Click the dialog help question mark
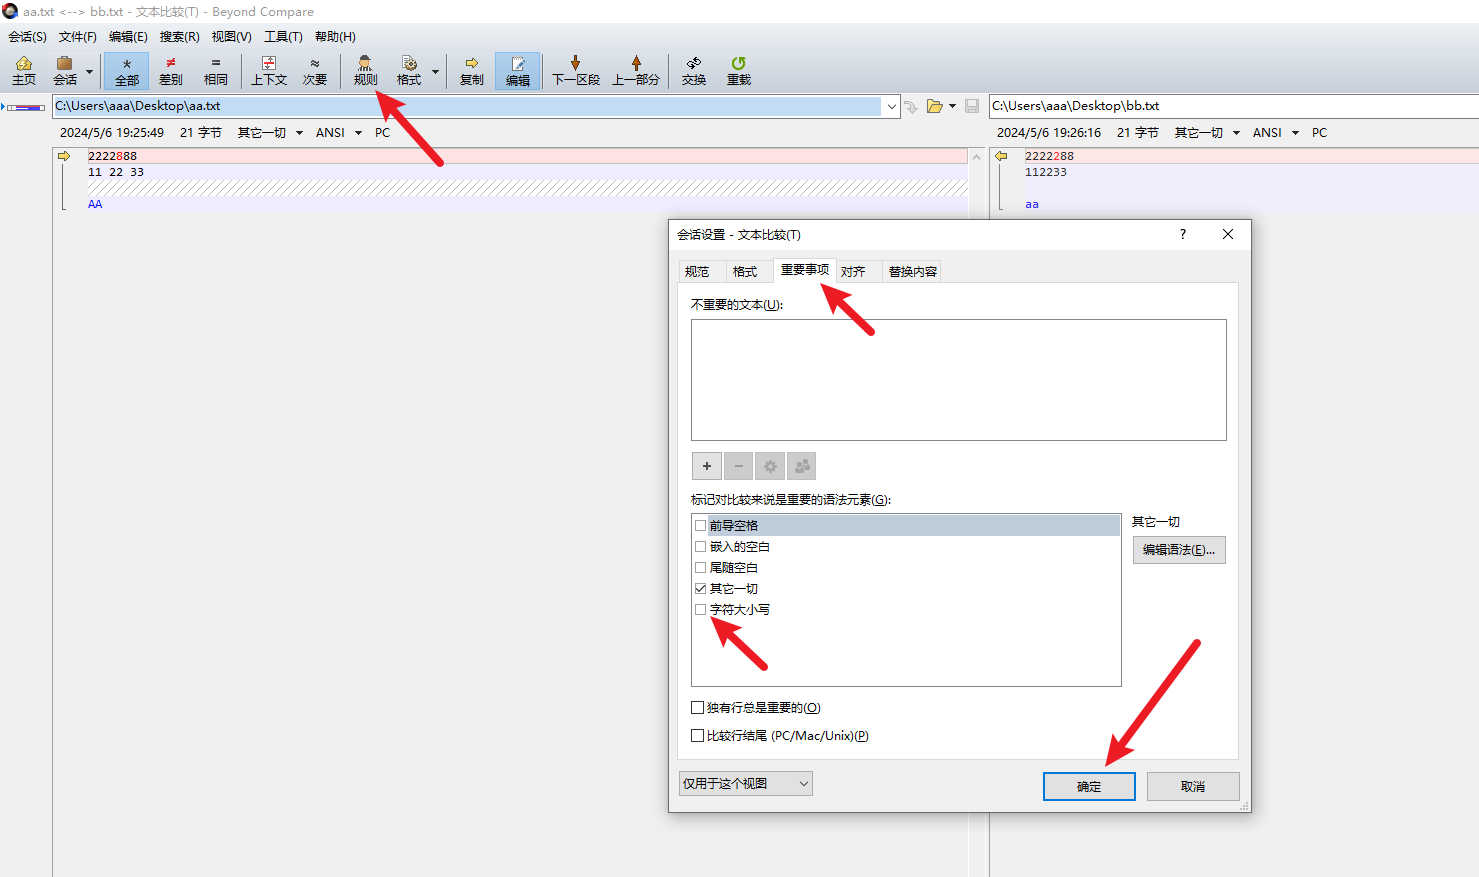Viewport: 1479px width, 877px height. tap(1183, 234)
